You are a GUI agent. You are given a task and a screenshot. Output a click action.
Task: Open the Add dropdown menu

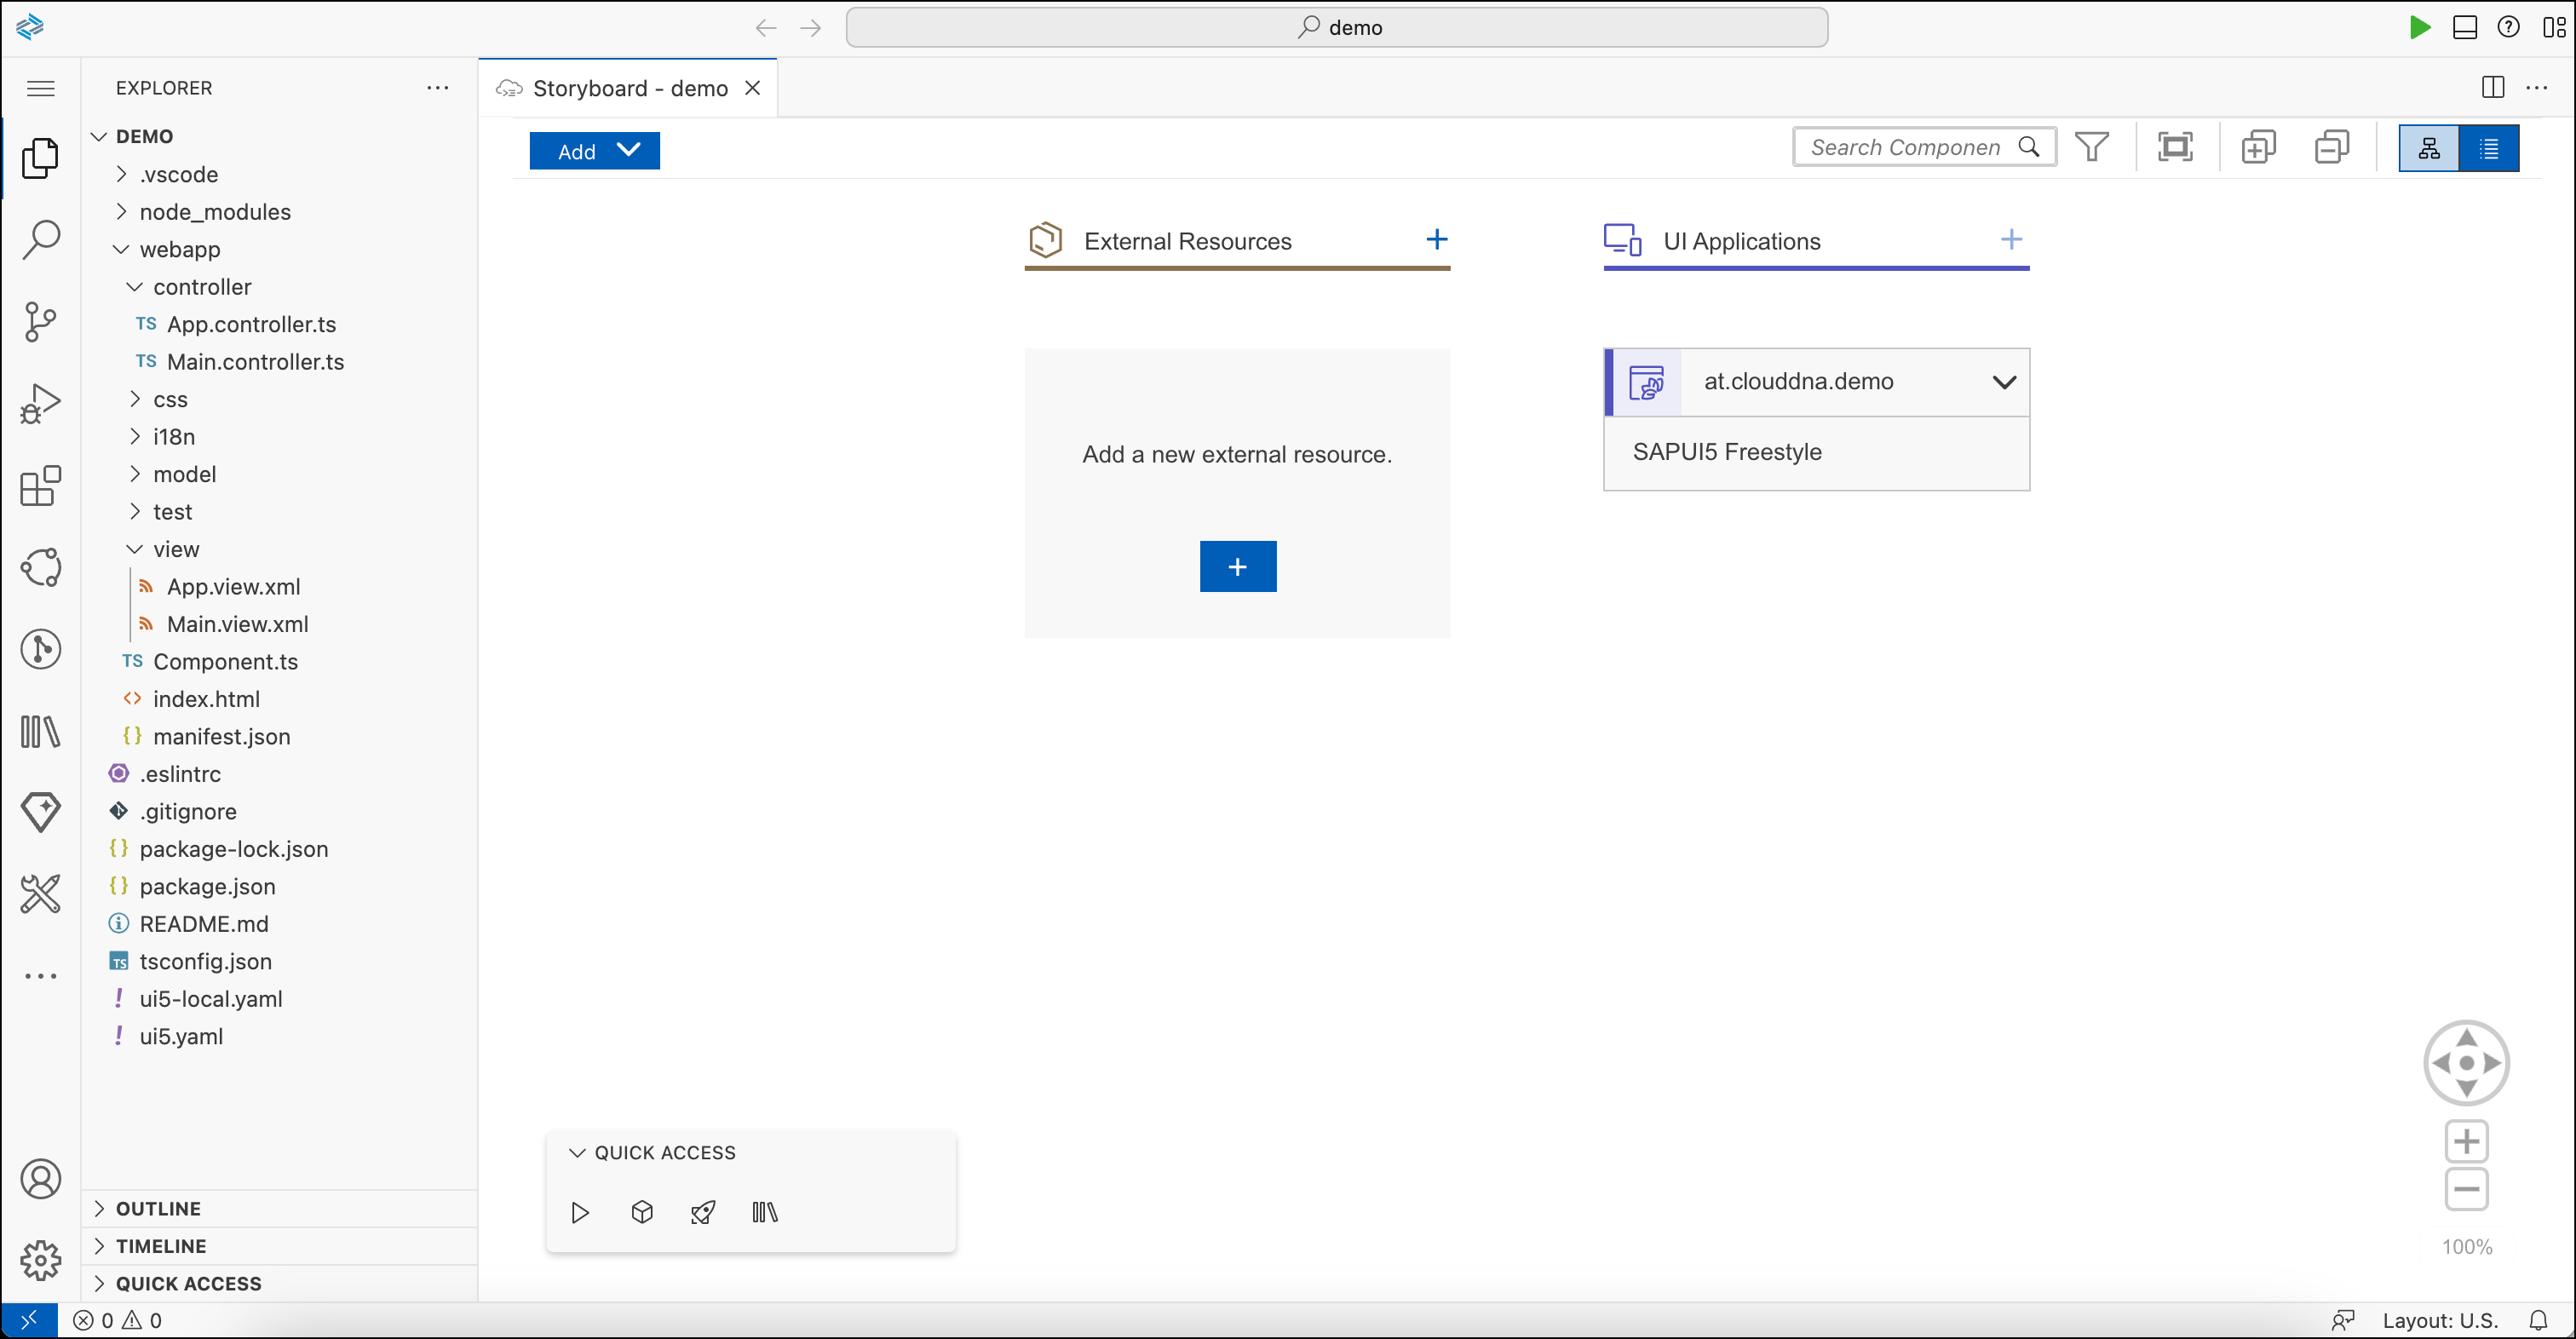[x=594, y=150]
